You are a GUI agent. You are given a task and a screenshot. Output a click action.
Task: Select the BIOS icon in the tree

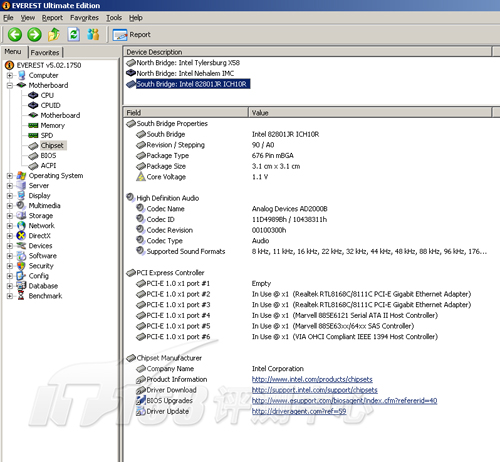pos(33,156)
